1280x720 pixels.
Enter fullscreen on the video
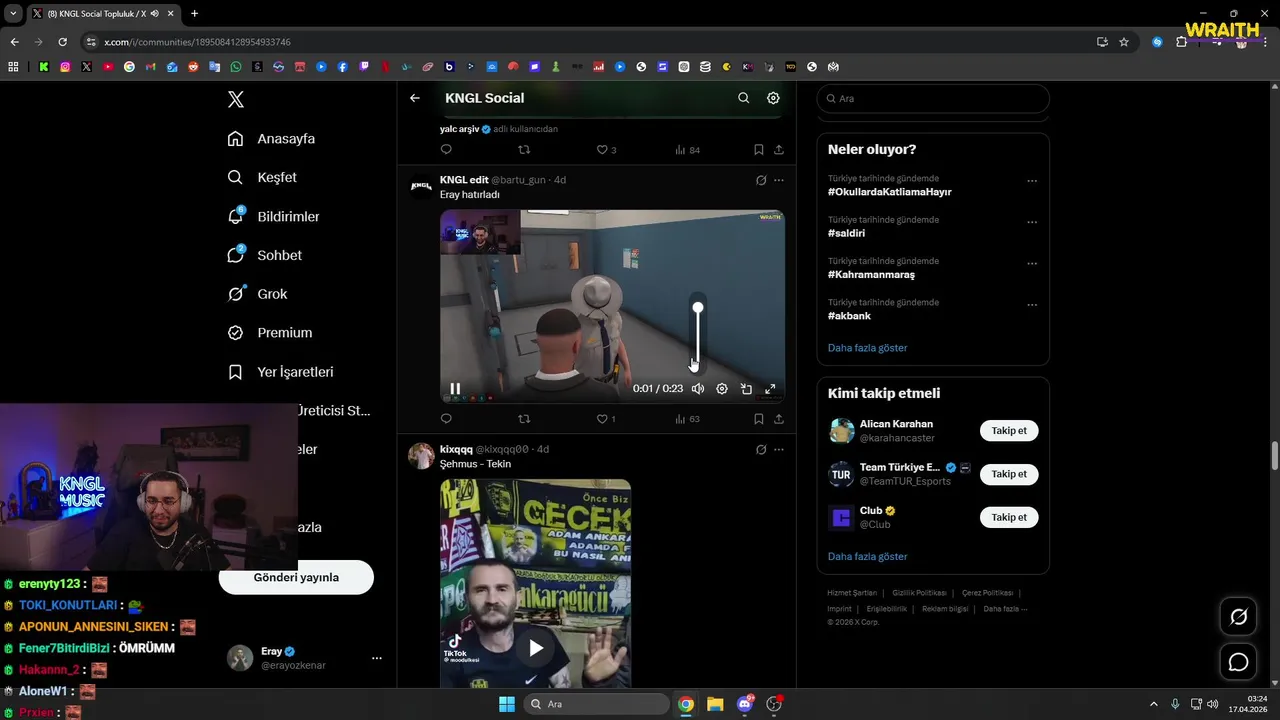pyautogui.click(x=770, y=389)
